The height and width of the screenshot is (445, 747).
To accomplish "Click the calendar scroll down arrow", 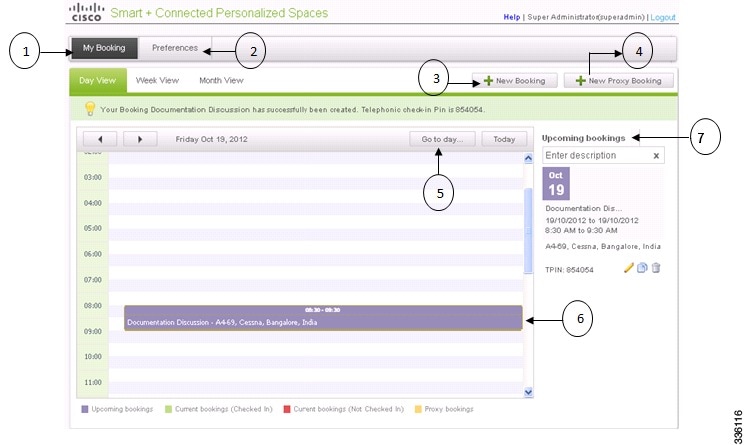I will pyautogui.click(x=528, y=392).
